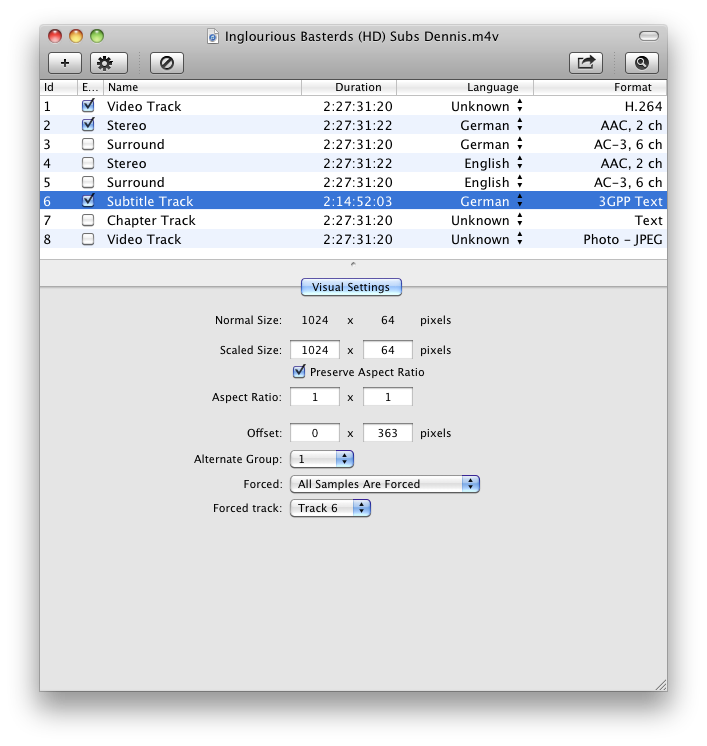Screen dimensions: 707x746
Task: Click the E... enabled column header
Action: coord(90,87)
